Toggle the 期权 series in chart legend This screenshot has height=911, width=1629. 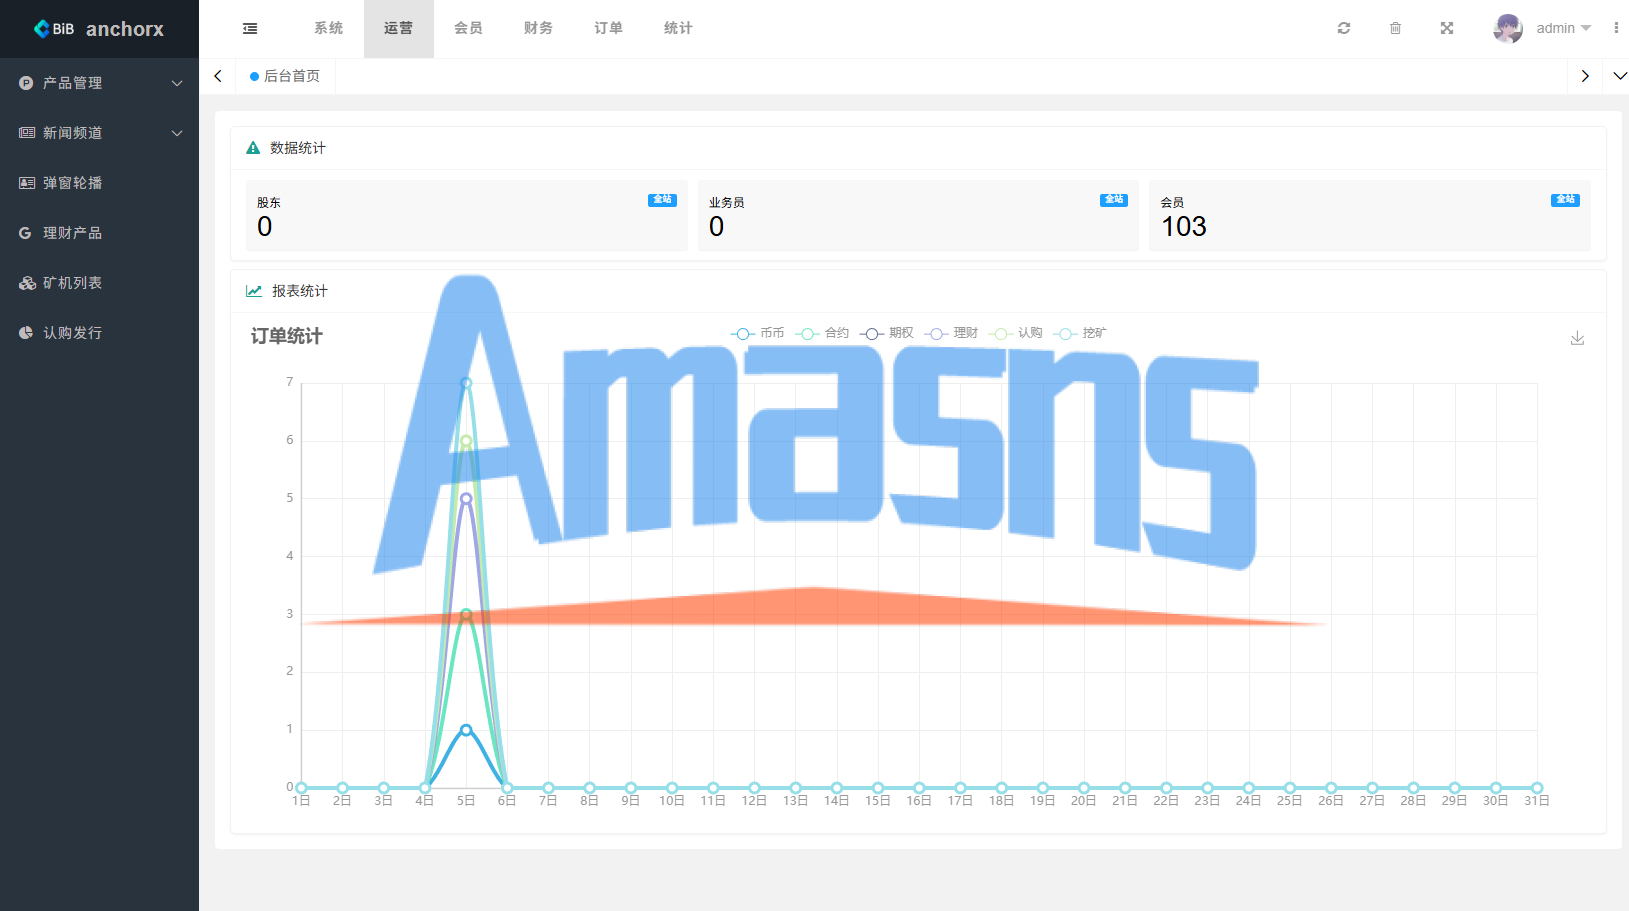886,333
